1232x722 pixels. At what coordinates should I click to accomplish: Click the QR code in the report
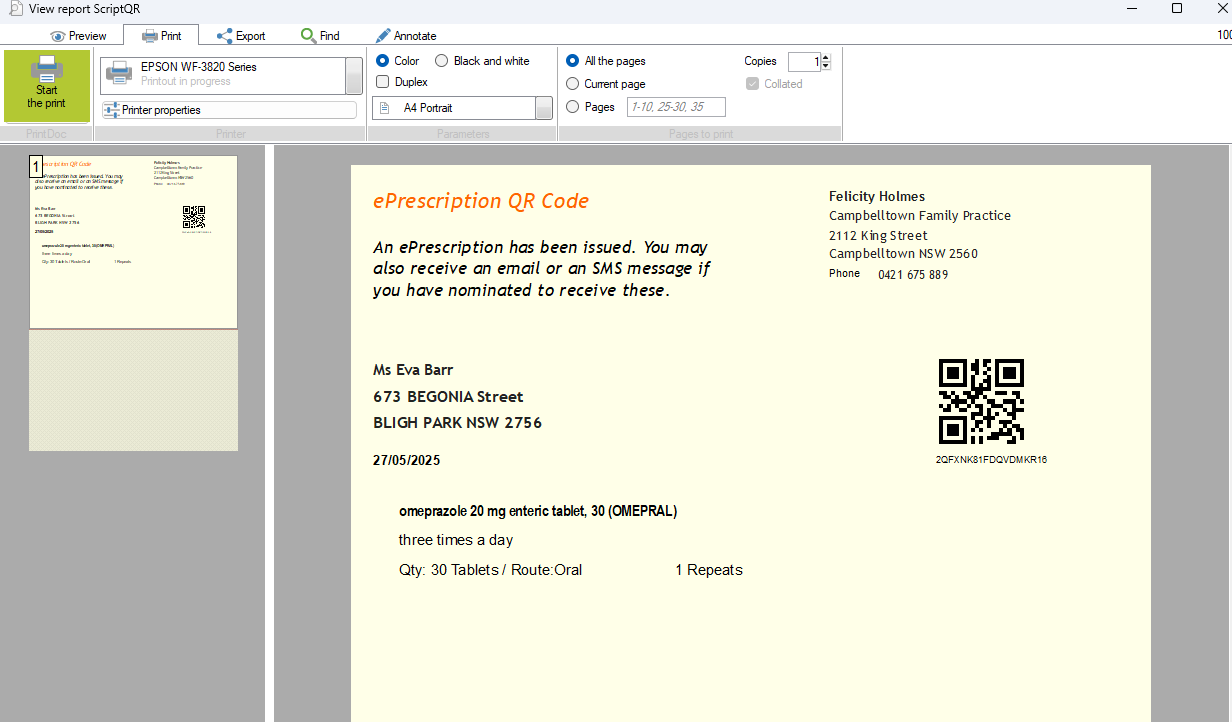point(981,401)
